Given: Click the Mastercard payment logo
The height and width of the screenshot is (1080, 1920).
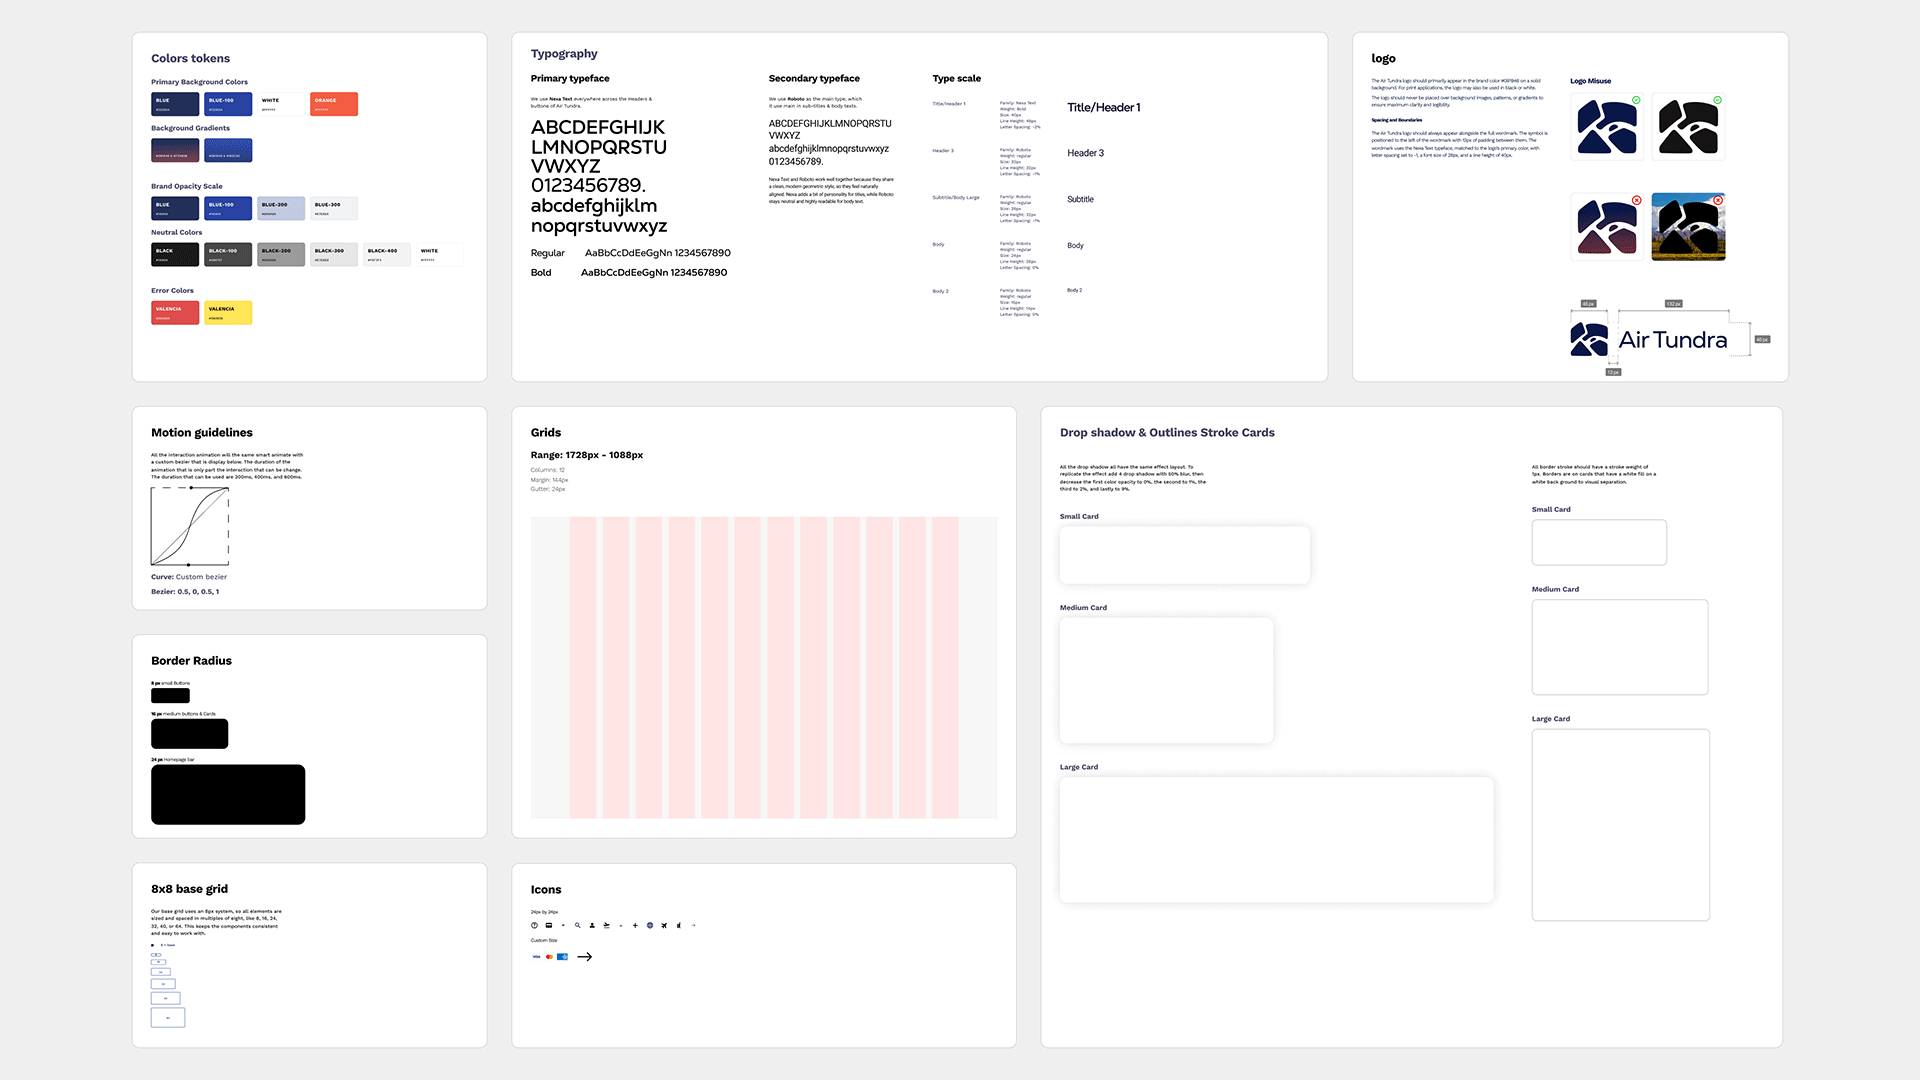Looking at the screenshot, I should (549, 957).
